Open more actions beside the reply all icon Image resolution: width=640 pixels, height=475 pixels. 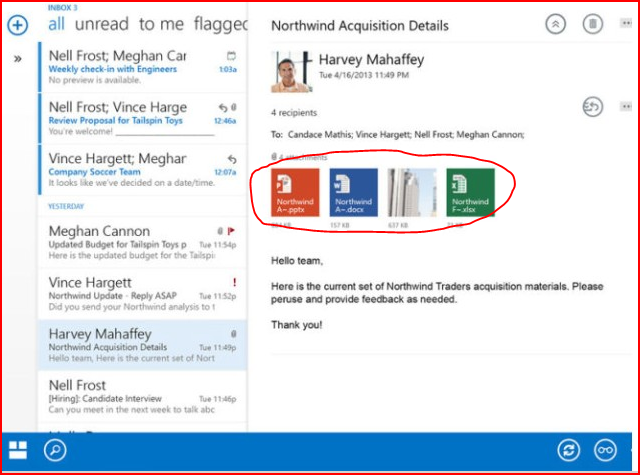(626, 107)
